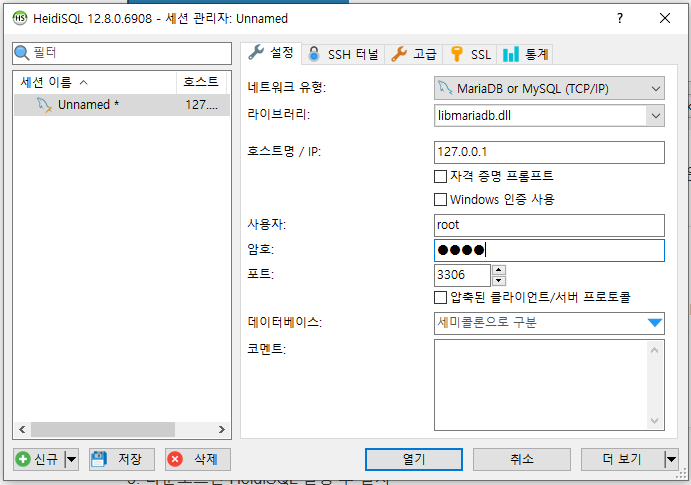Viewport: 691px width, 485px height.
Task: Click the magnifier icon in filter box
Action: tap(22, 53)
